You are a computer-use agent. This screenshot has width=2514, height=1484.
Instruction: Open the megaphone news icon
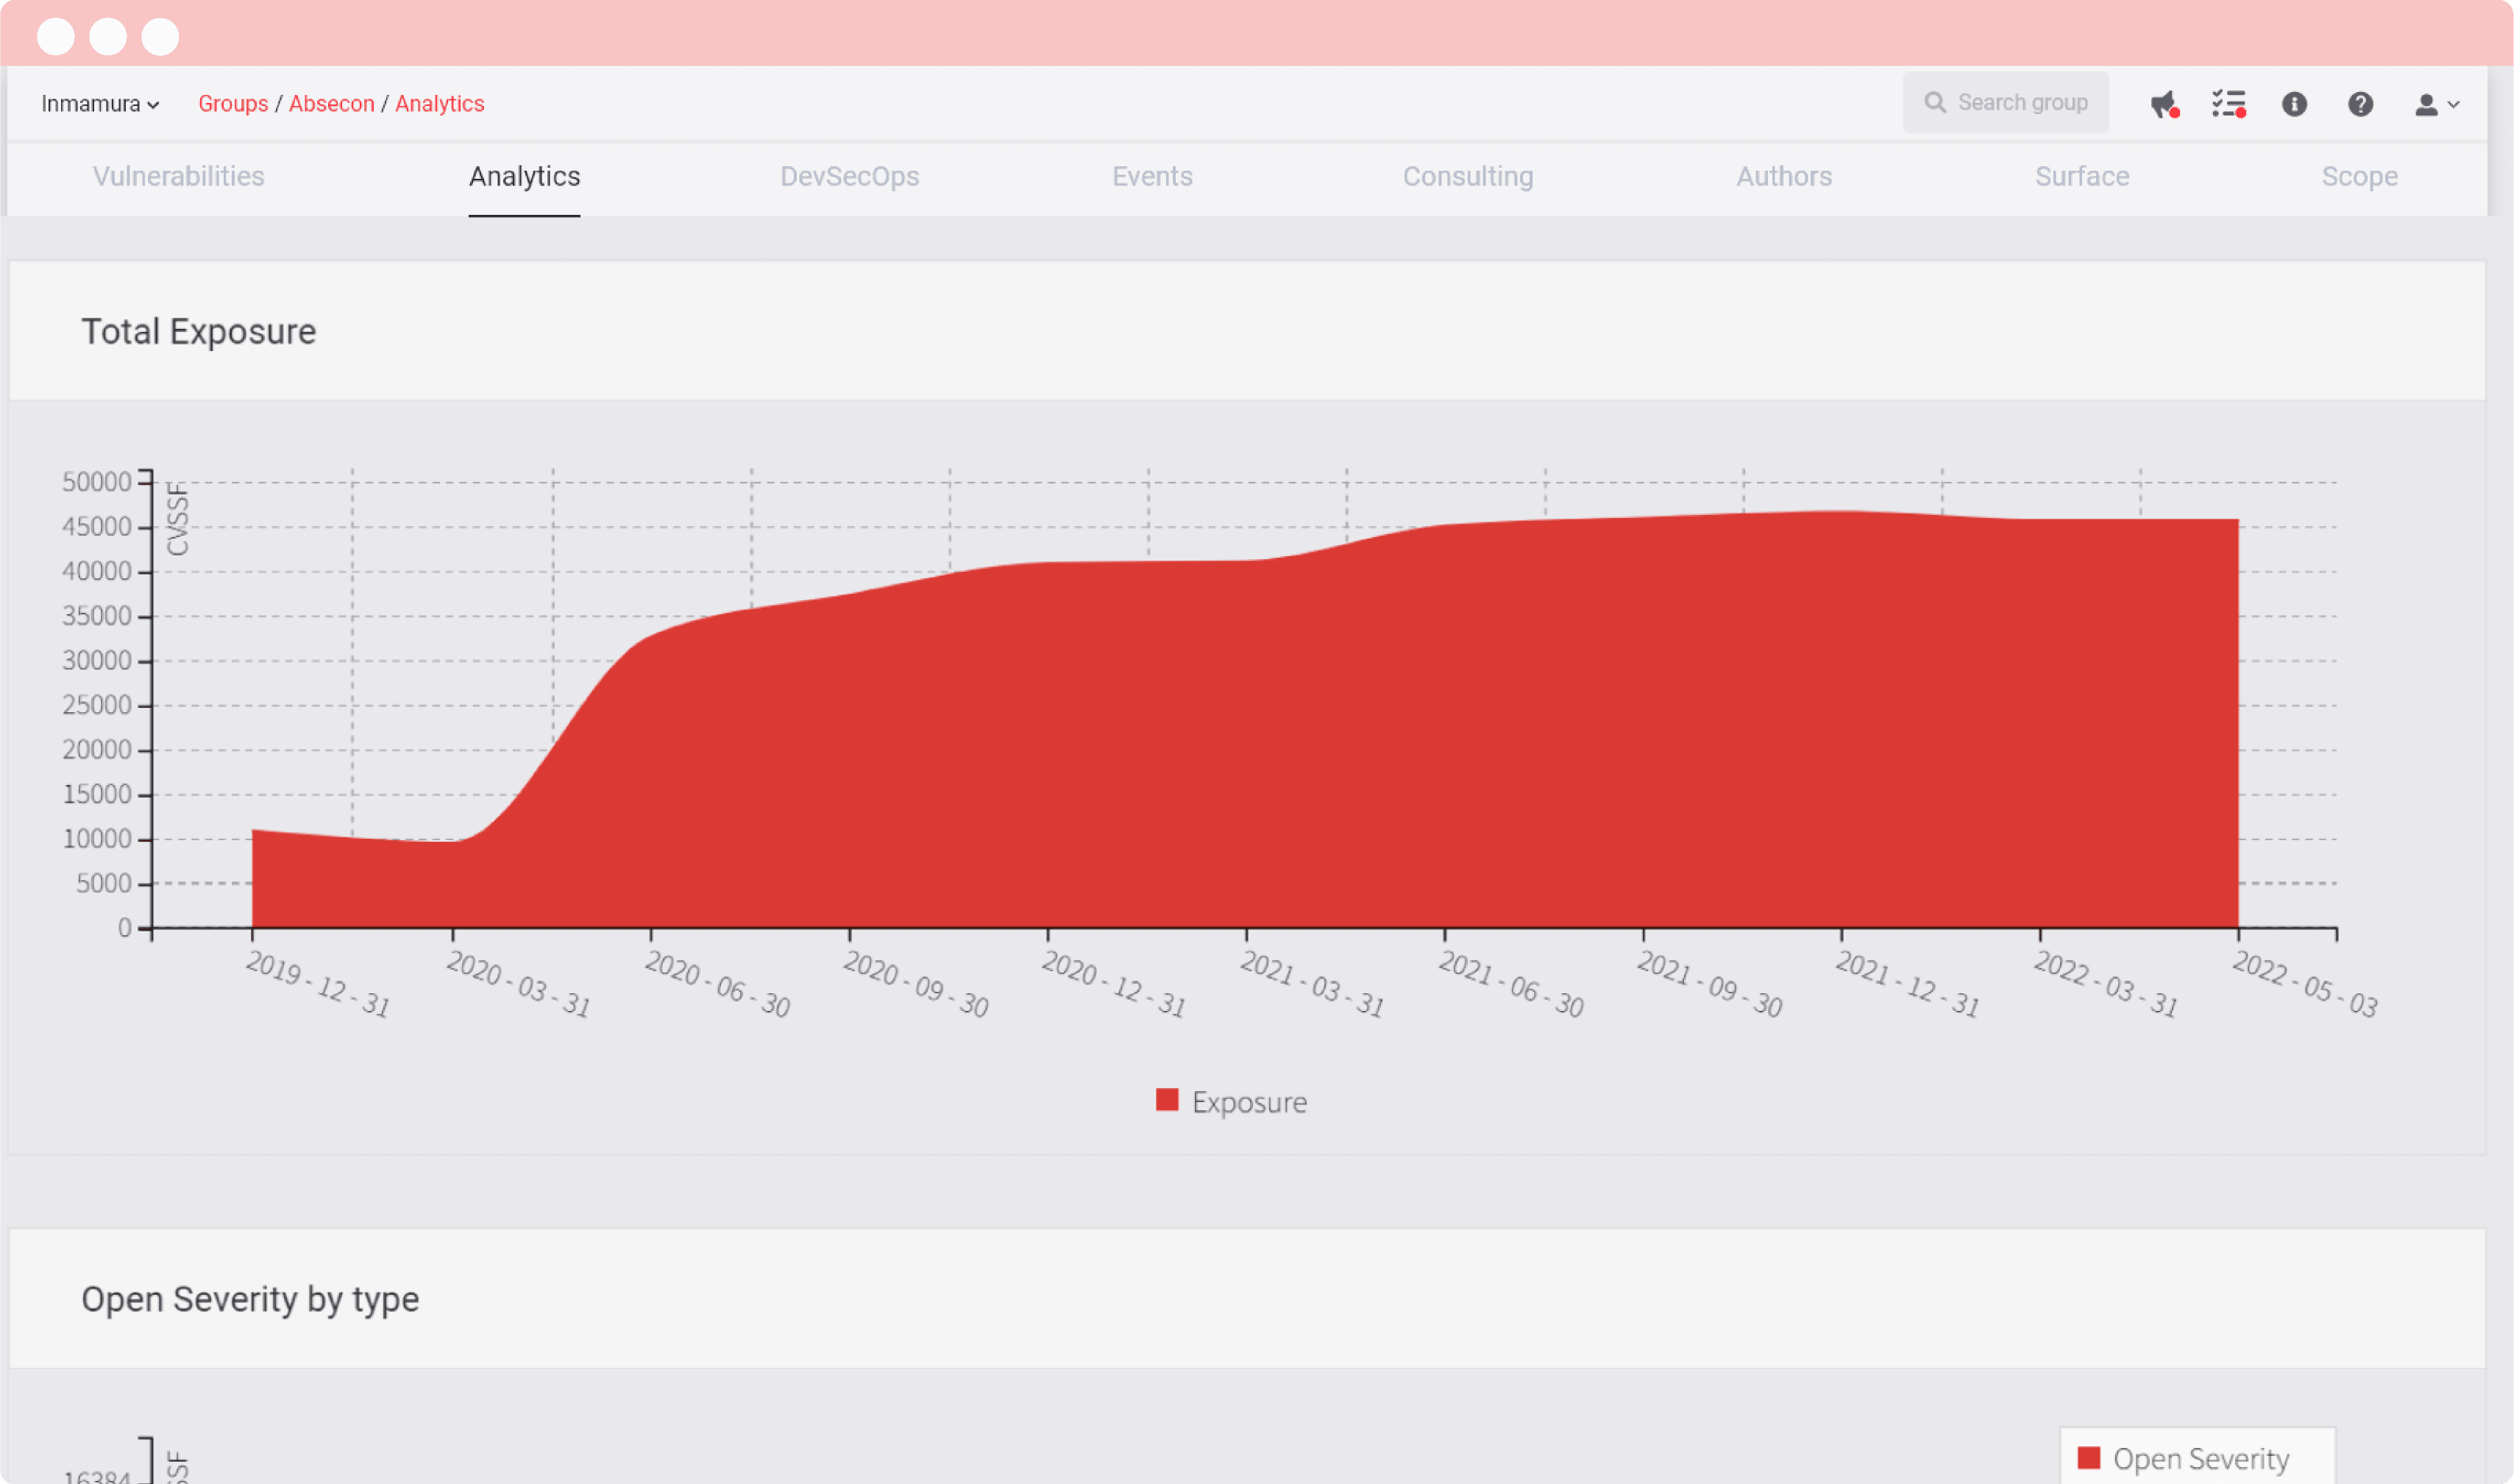(2164, 104)
